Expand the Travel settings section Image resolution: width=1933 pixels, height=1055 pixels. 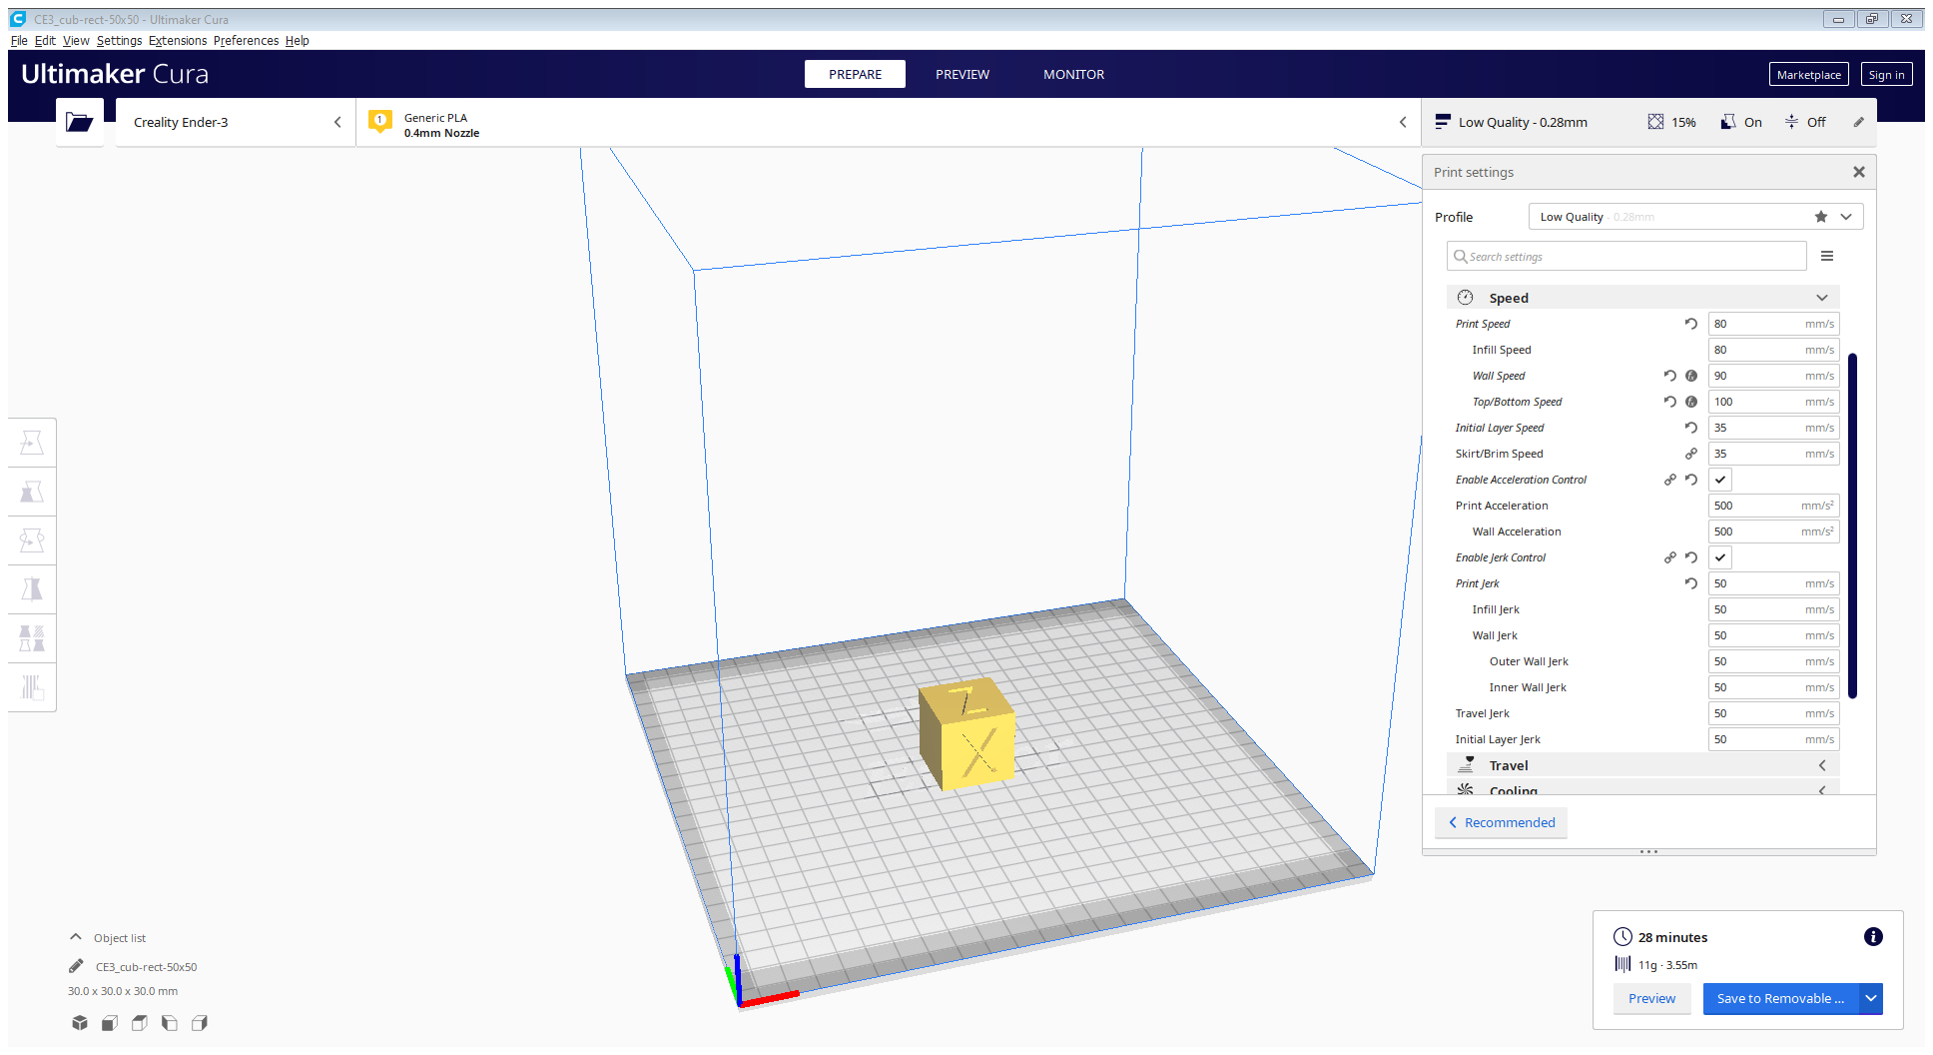tap(1643, 766)
